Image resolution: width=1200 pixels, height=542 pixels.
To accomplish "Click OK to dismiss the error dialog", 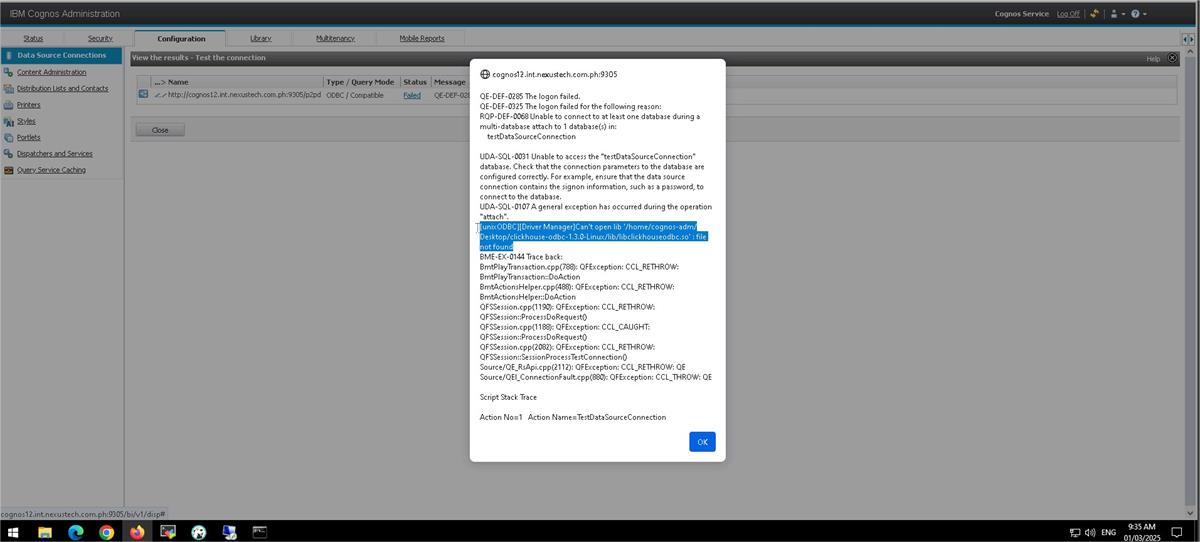I will click(702, 442).
